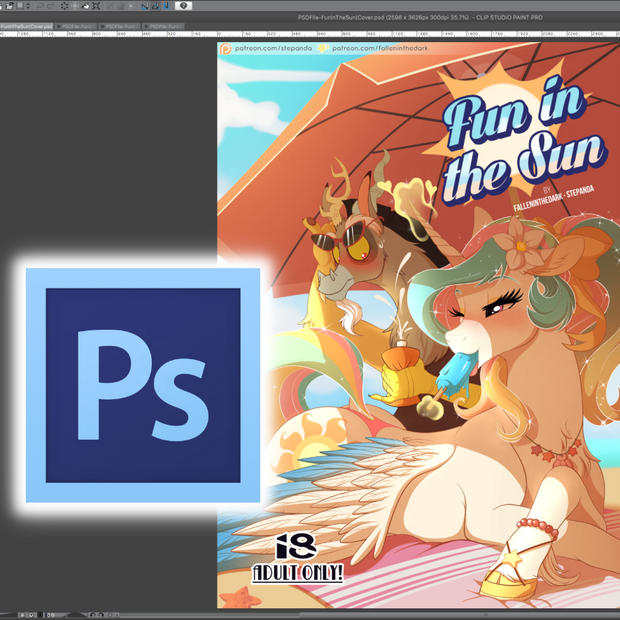Switch to the FunInTheSun|Cover.psd tab
Screen dimensions: 620x620
(26, 26)
